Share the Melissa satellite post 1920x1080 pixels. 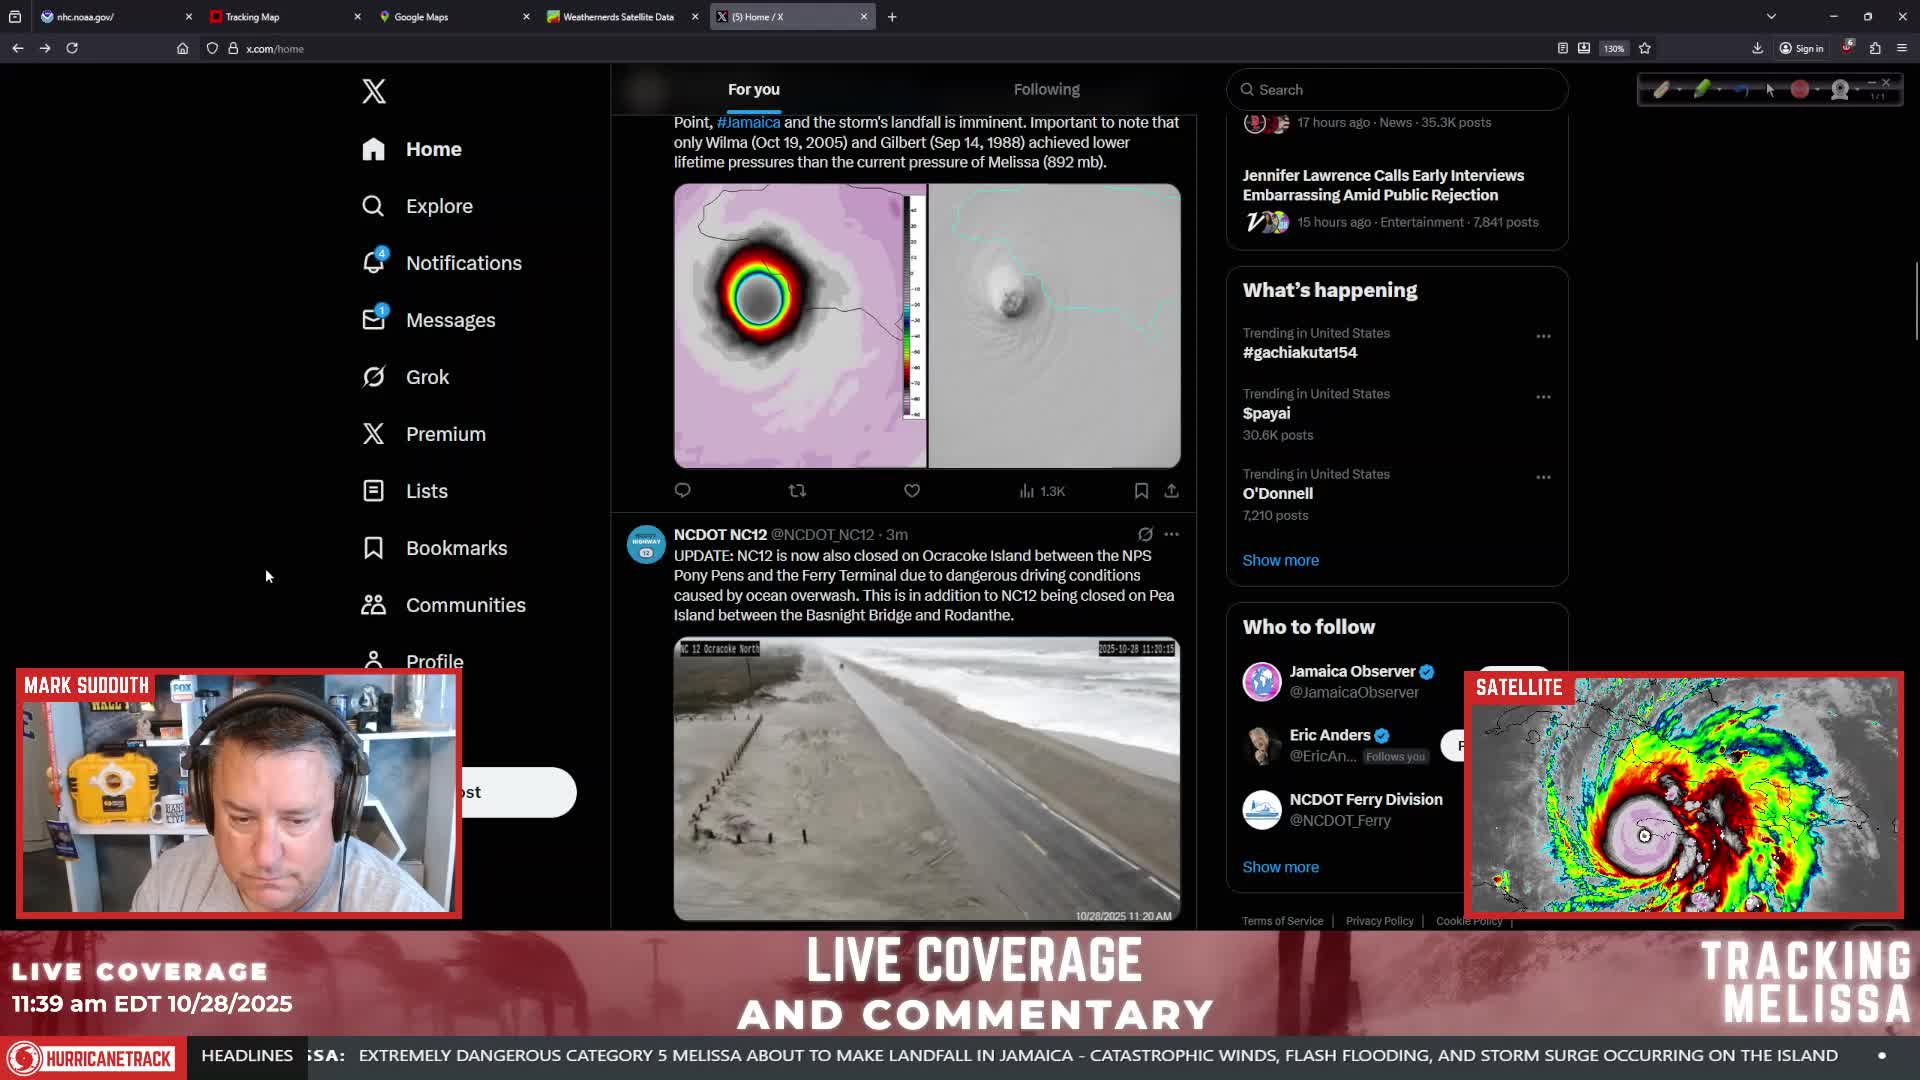1171,491
